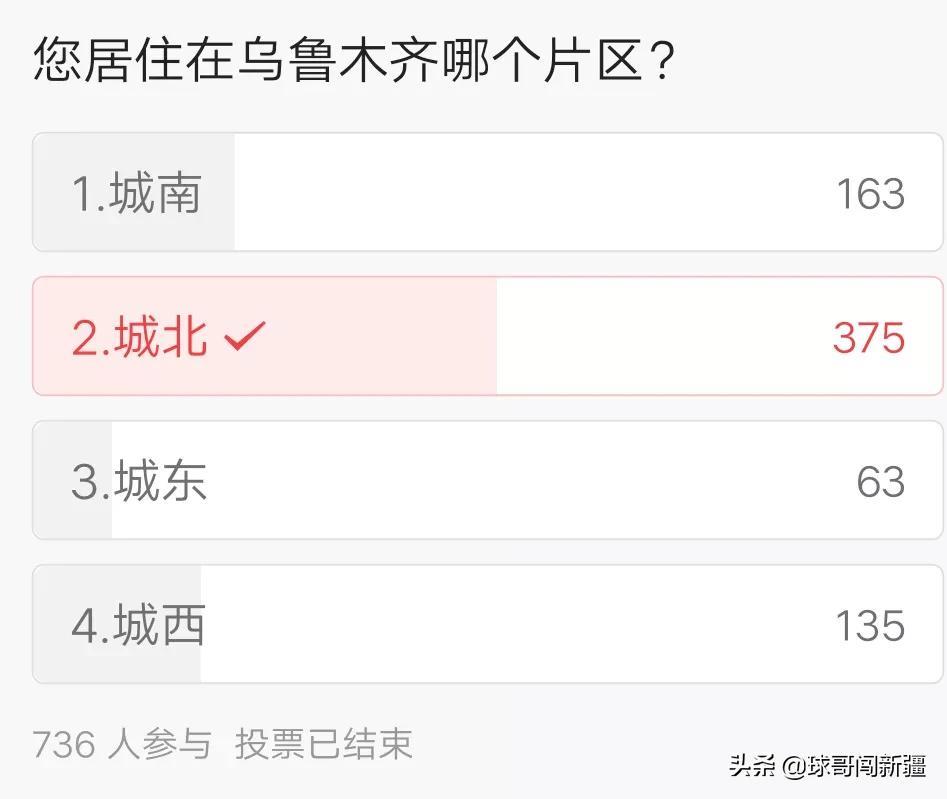
Task: Click the 投票已结束 status text
Action: tap(324, 744)
